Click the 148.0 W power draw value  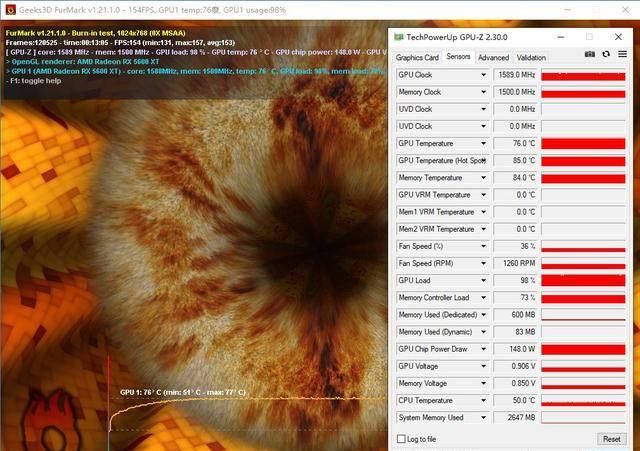[515, 349]
